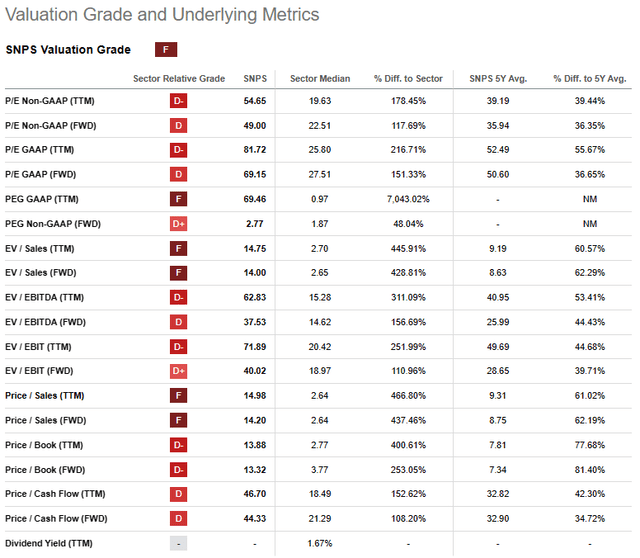Select the EV / EBITDA (FWD) row label

(x=45, y=322)
